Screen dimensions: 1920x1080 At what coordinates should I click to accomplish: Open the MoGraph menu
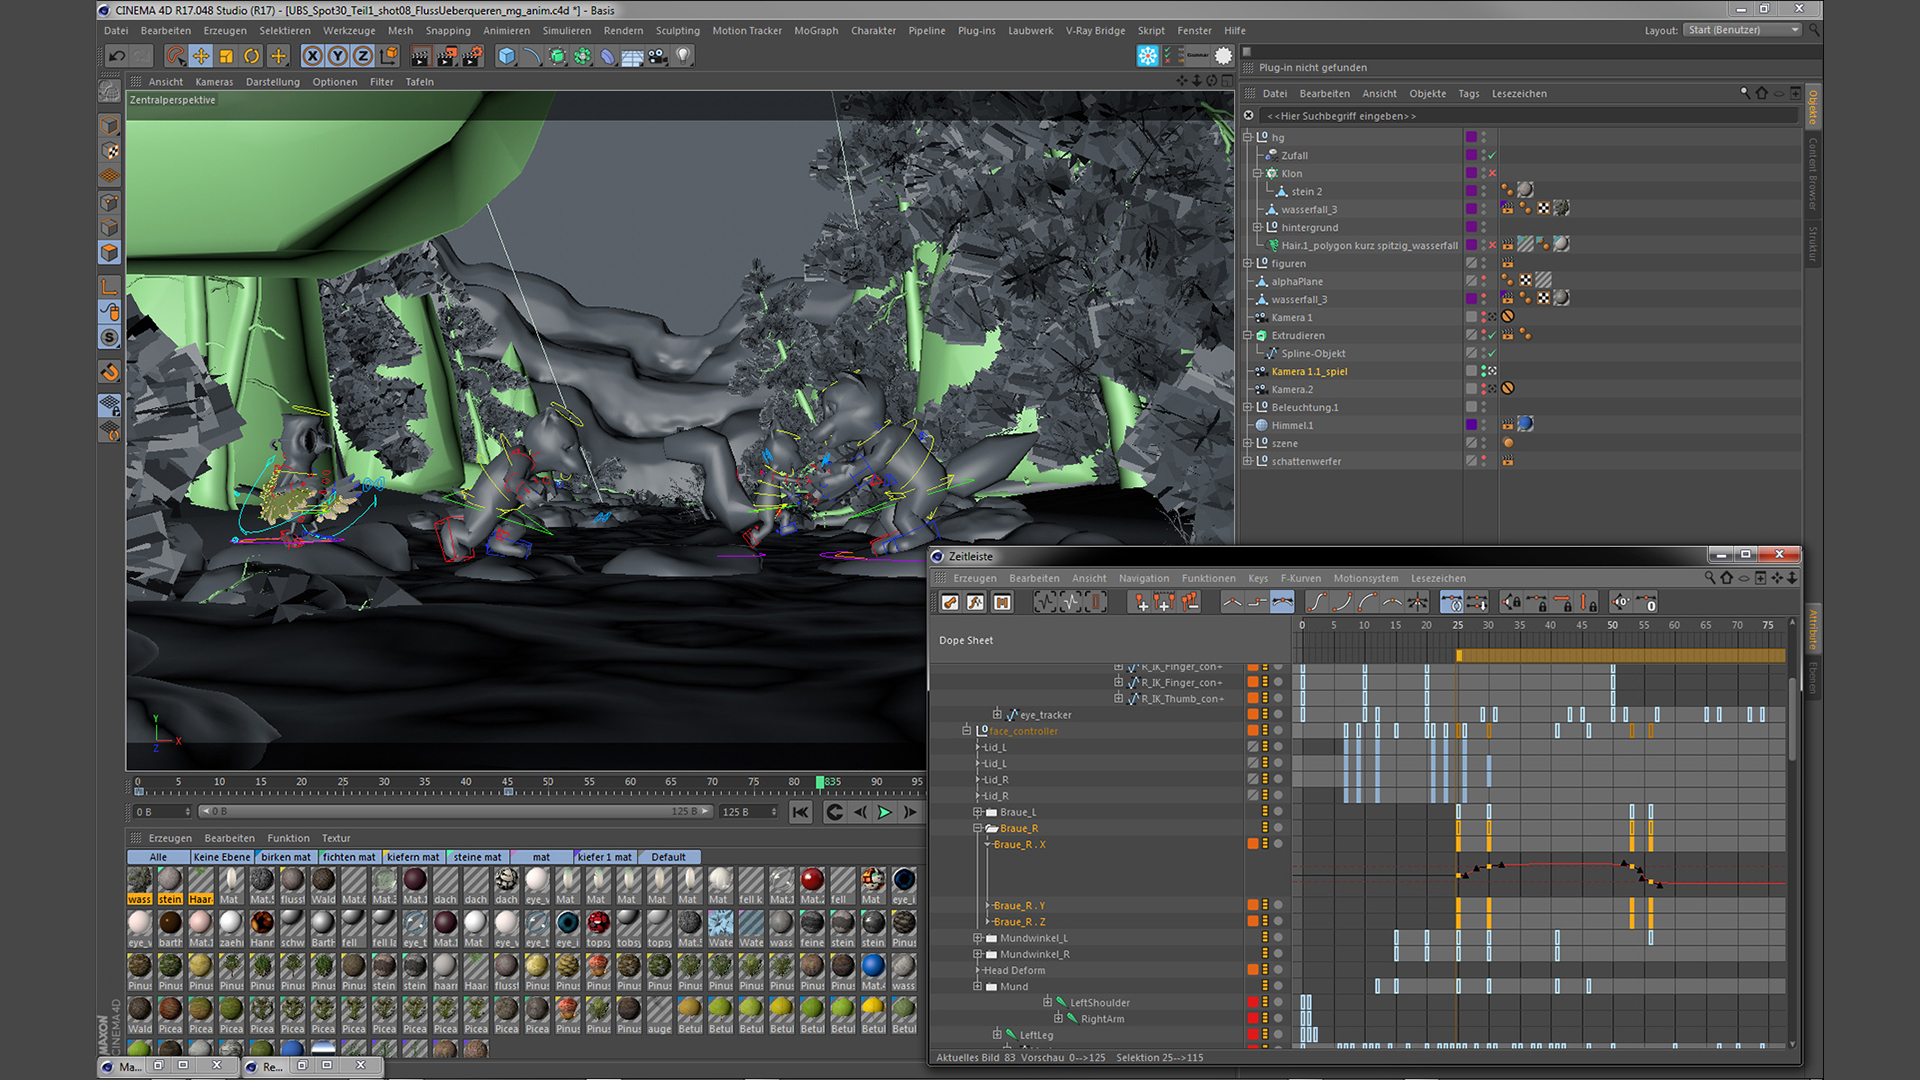tap(815, 31)
